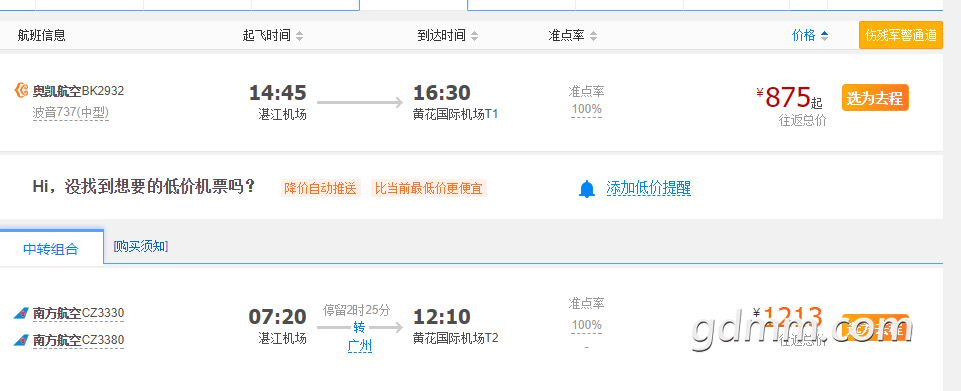Click the second China Southern CZ3380 logo

[21, 340]
